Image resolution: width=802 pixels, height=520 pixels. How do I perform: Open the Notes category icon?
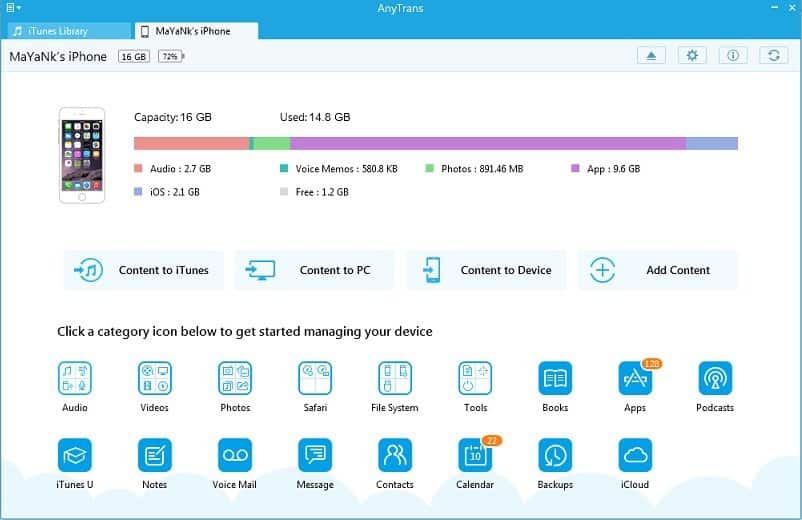coord(154,455)
